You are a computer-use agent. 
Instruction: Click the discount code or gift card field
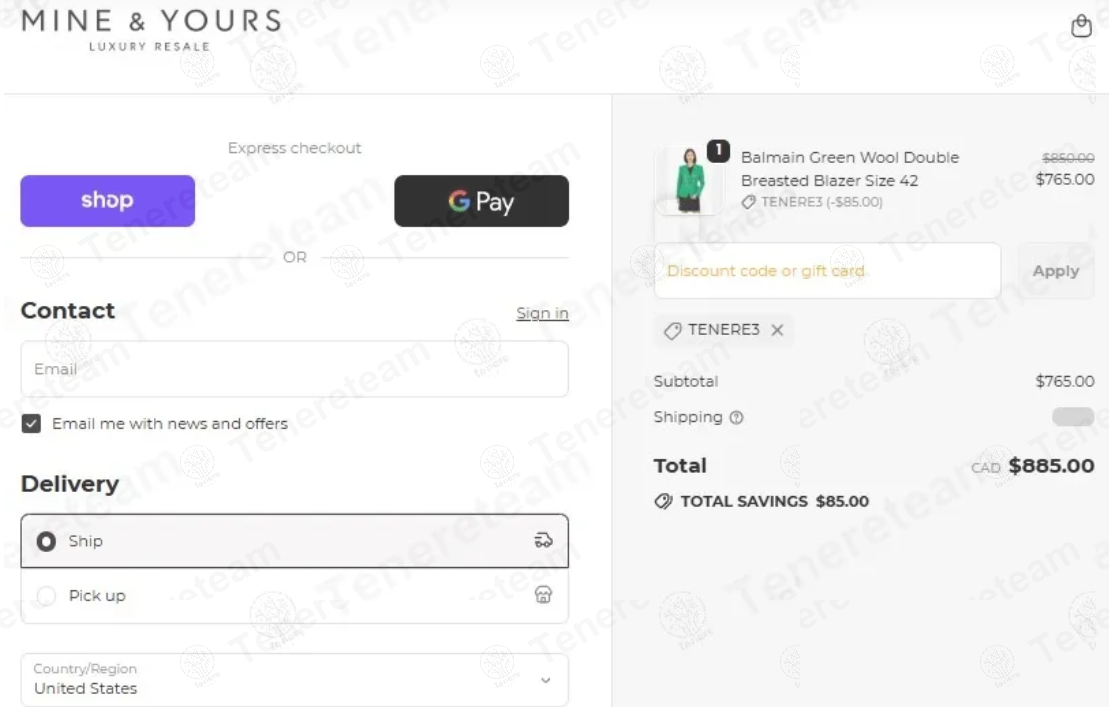pos(827,271)
